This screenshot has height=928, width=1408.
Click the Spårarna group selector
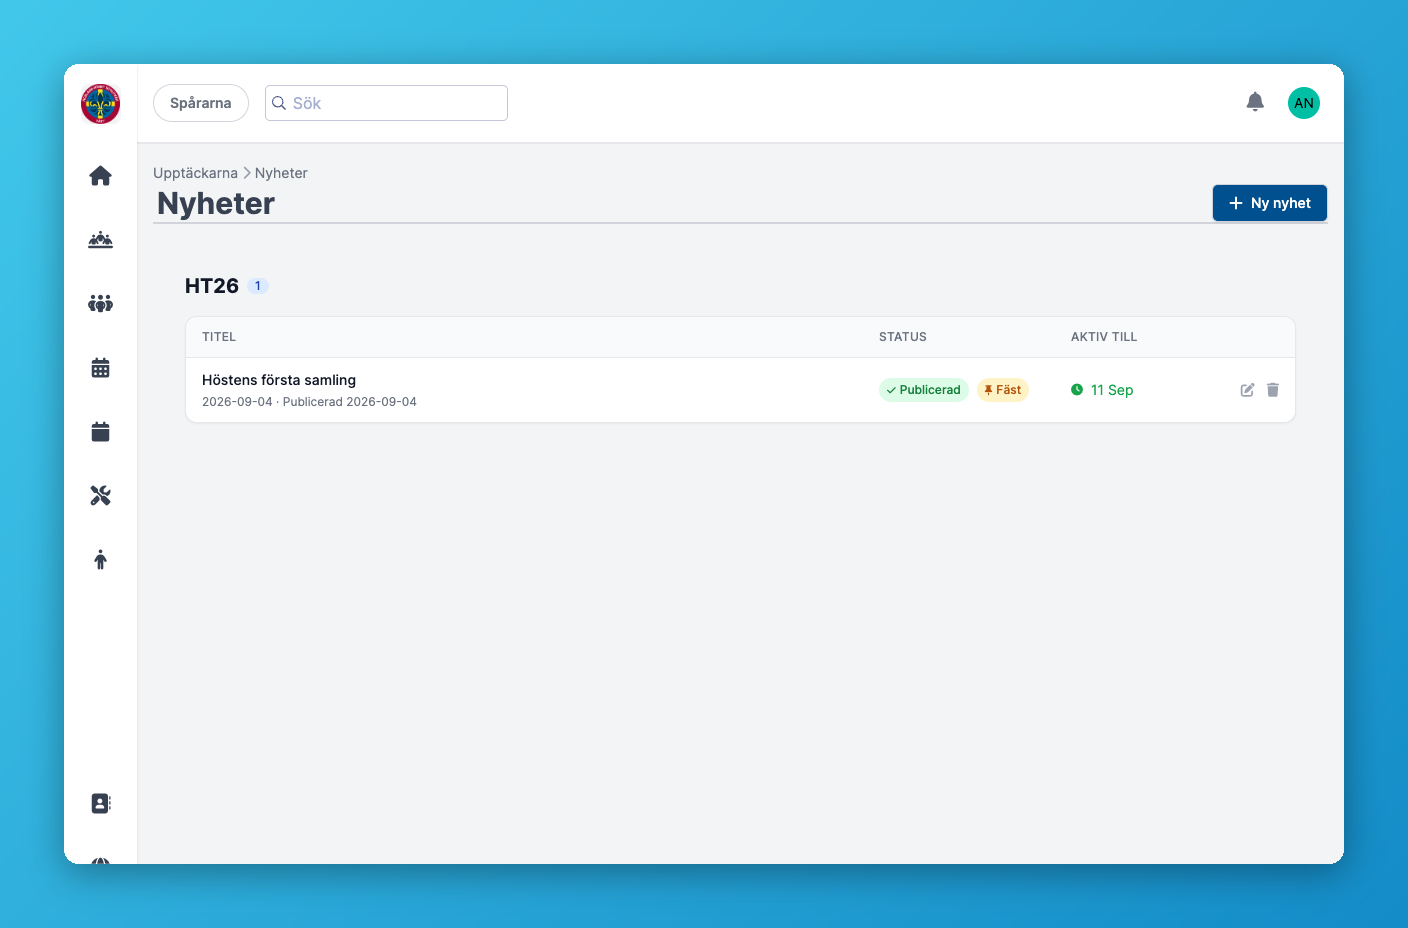[201, 103]
